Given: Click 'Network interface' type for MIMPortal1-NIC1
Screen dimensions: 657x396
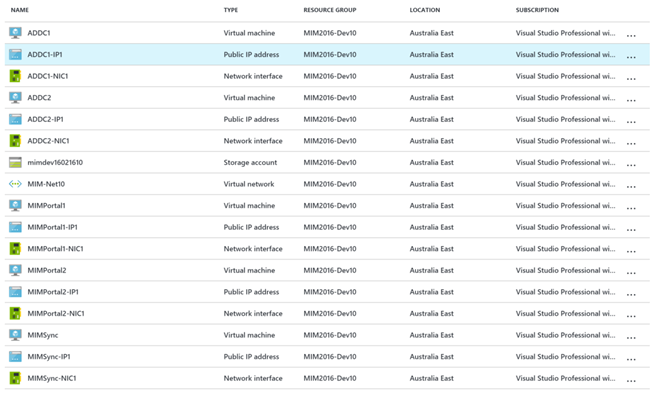Looking at the screenshot, I should tap(253, 248).
